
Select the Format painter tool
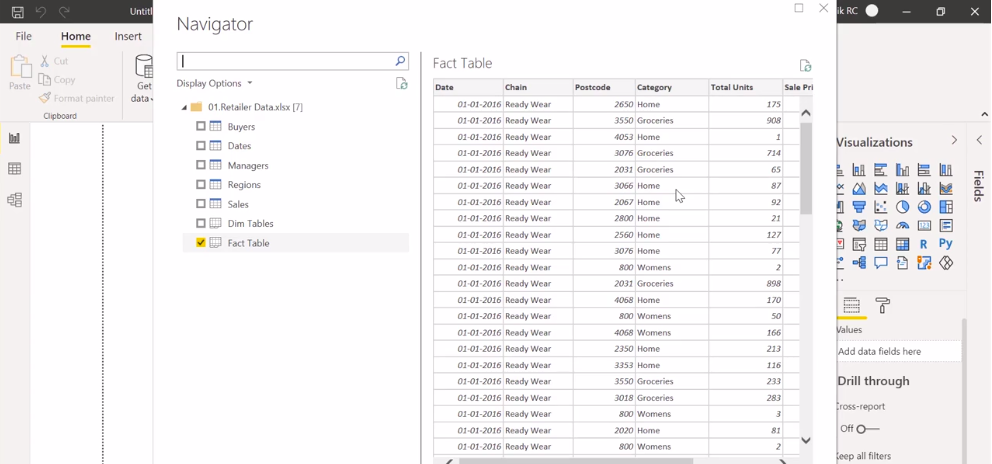77,98
